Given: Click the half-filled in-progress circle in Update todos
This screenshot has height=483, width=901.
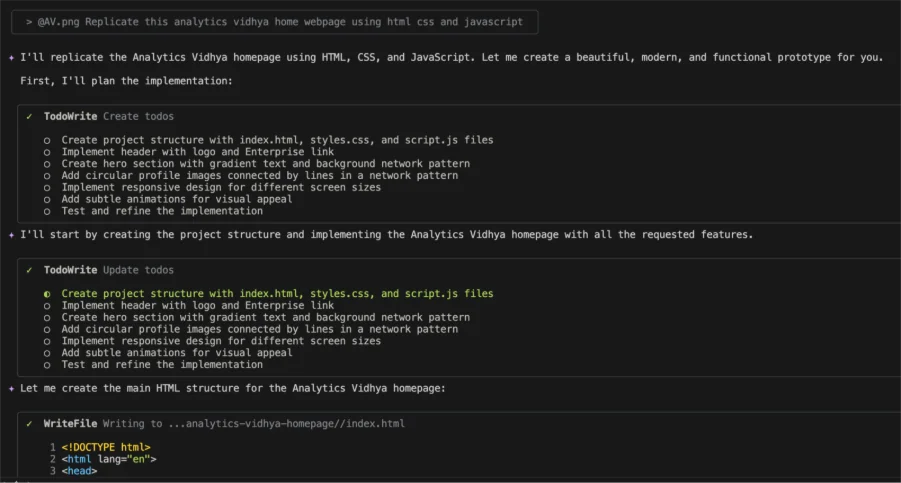Looking at the screenshot, I should 47,294.
